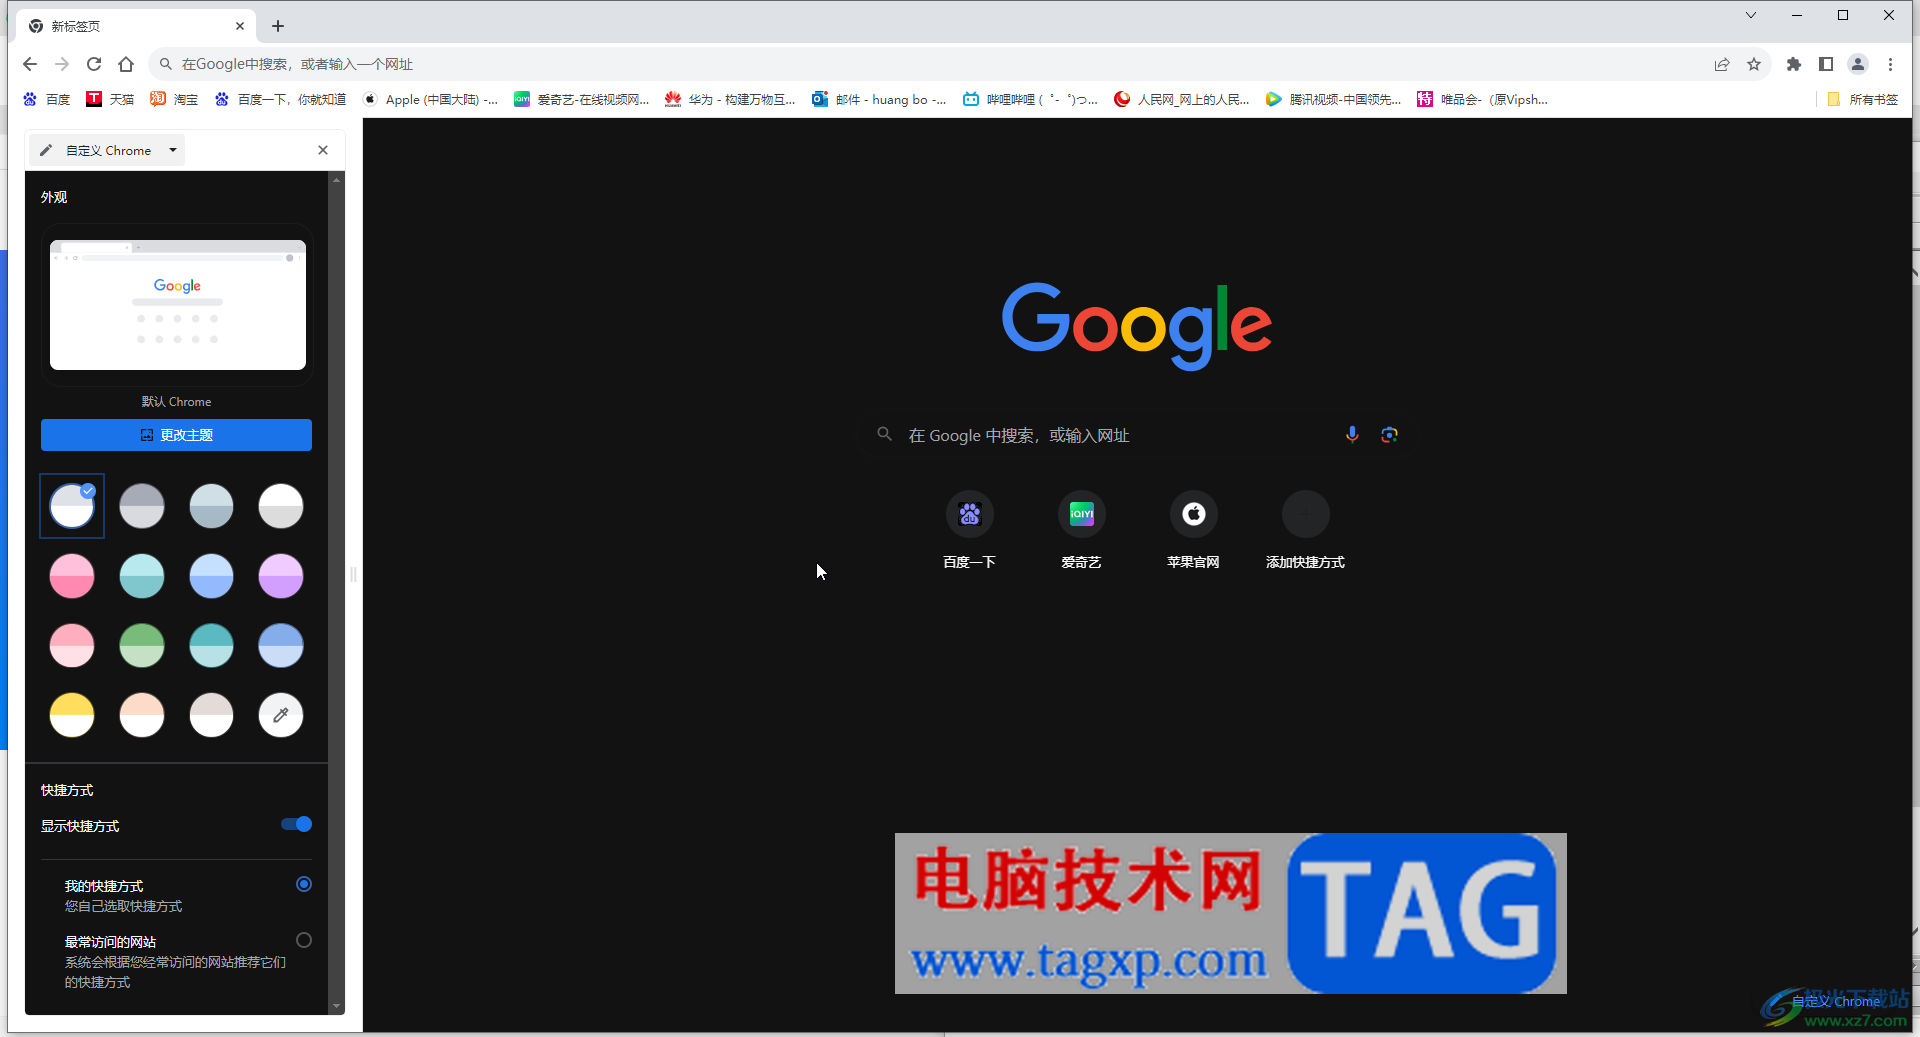Open the 百度一下 shortcut tile
The height and width of the screenshot is (1037, 1920).
coord(969,531)
